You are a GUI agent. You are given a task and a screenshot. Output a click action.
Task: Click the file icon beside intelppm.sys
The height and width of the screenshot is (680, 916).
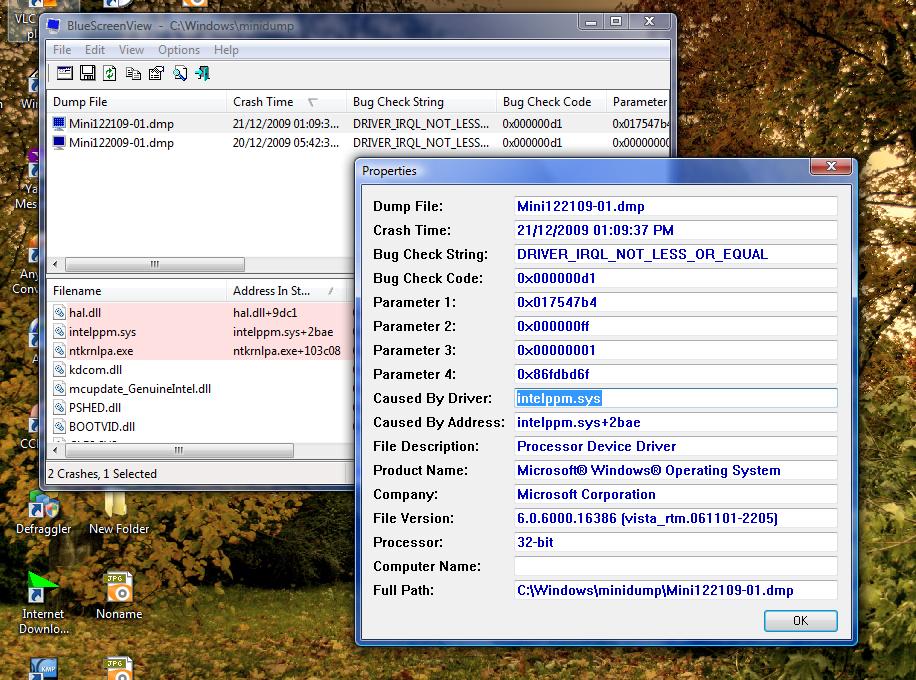59,332
